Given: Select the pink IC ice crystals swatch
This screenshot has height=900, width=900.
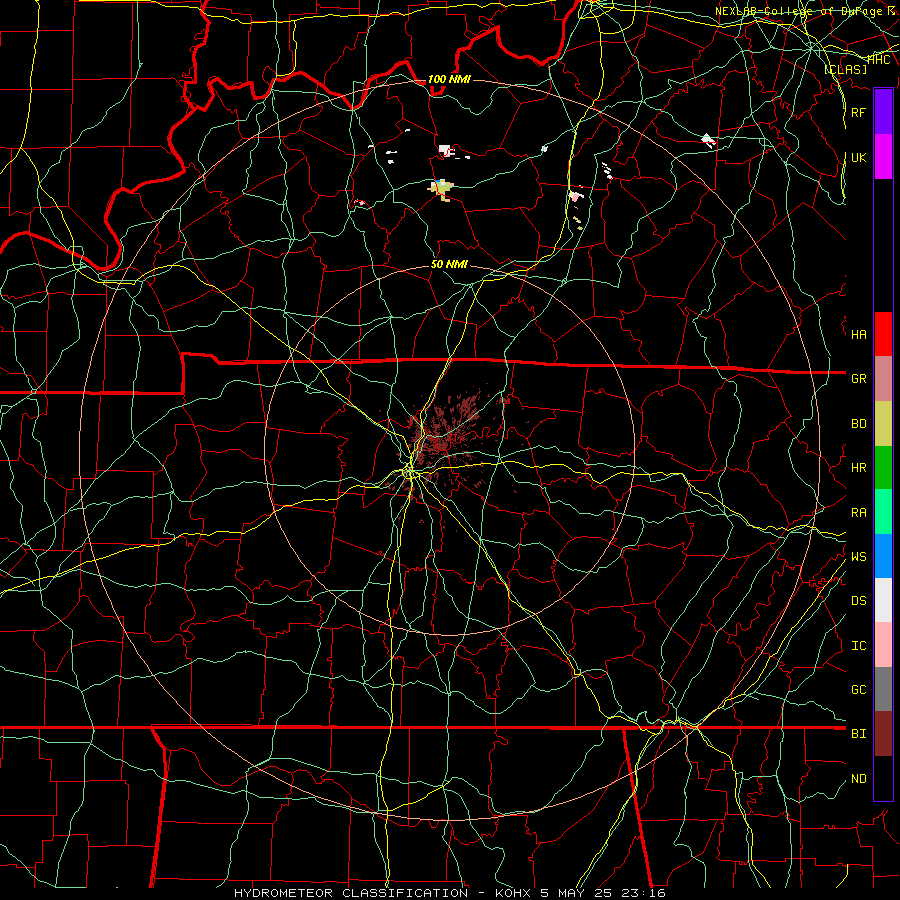Looking at the screenshot, I should [883, 645].
